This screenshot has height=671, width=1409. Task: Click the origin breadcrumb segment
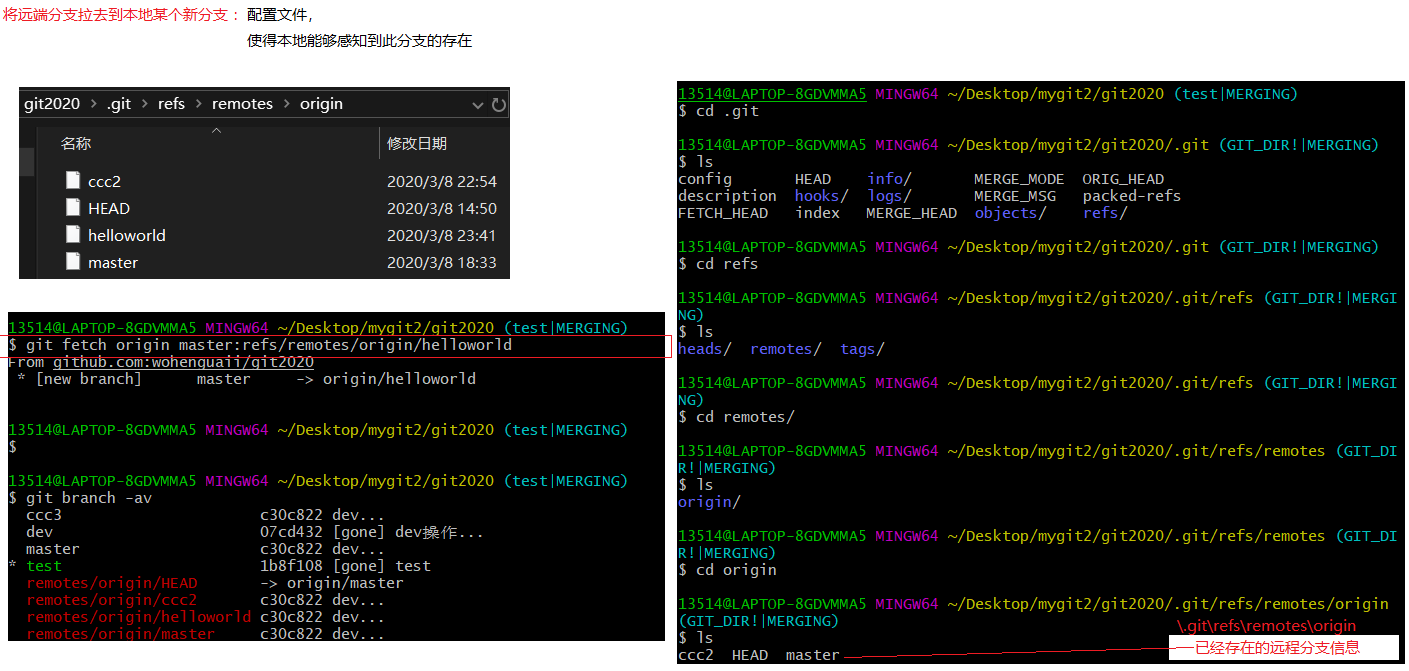321,104
